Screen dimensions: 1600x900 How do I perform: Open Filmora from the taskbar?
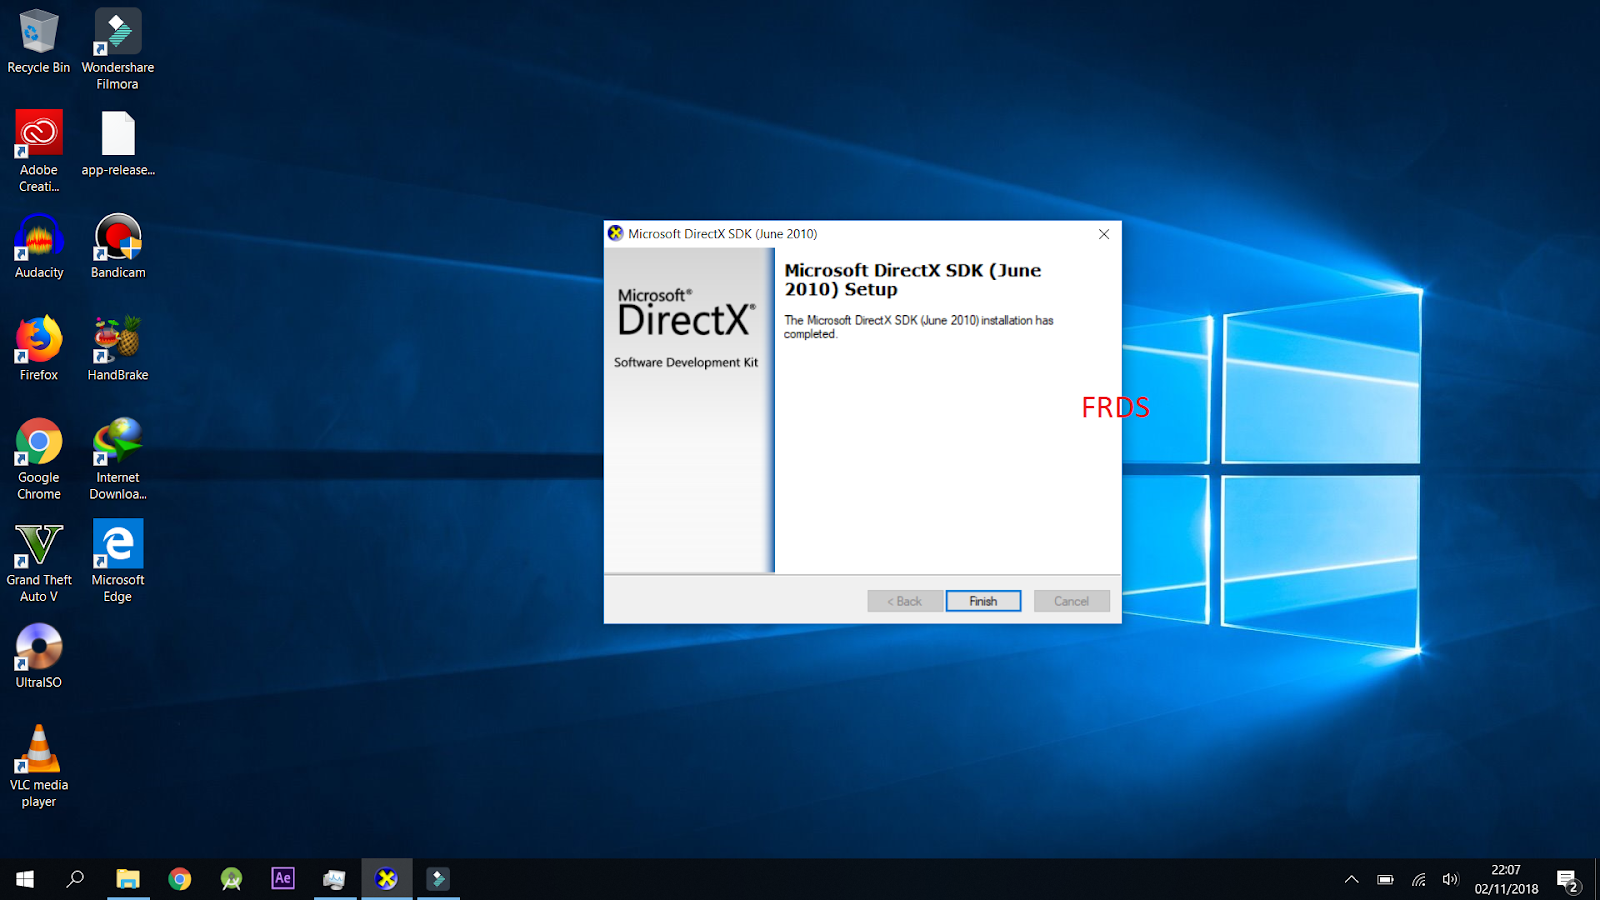click(x=438, y=879)
